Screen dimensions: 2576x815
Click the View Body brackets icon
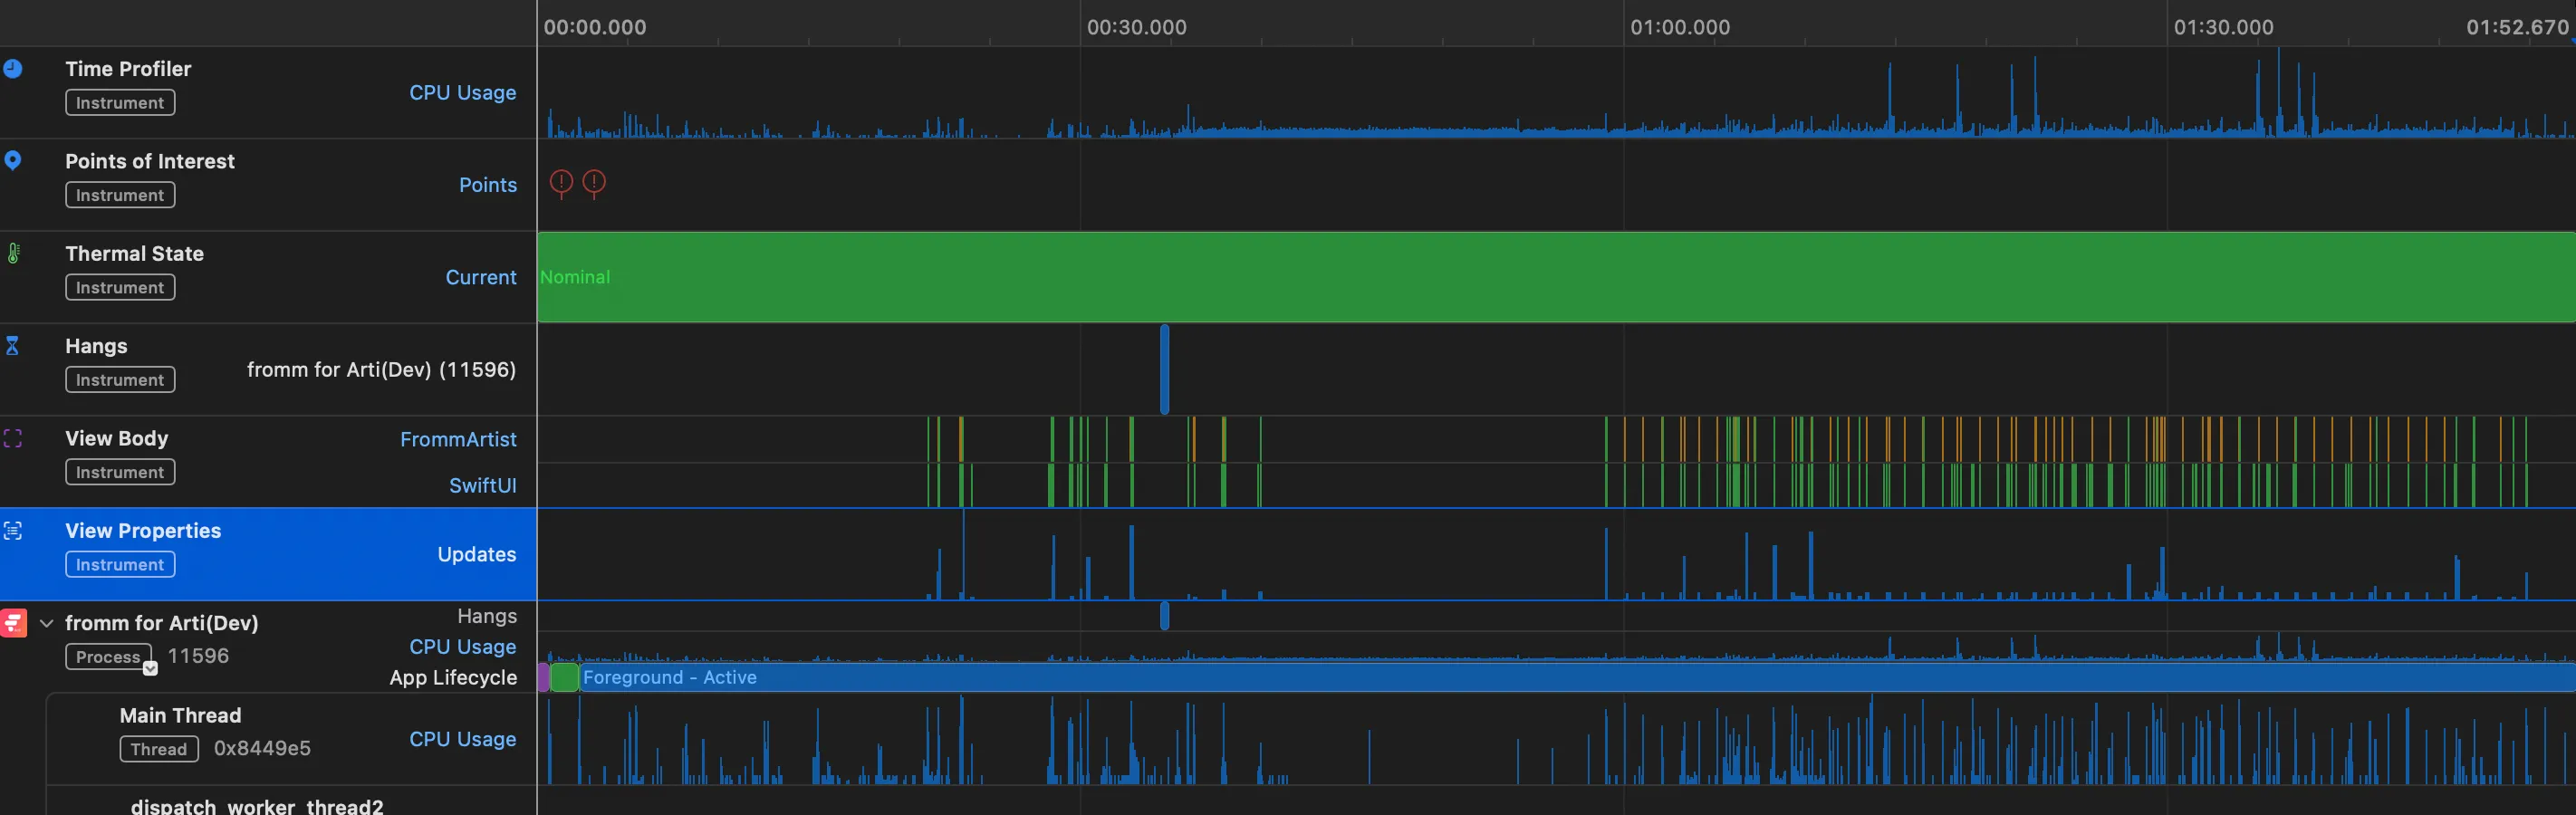tap(13, 438)
